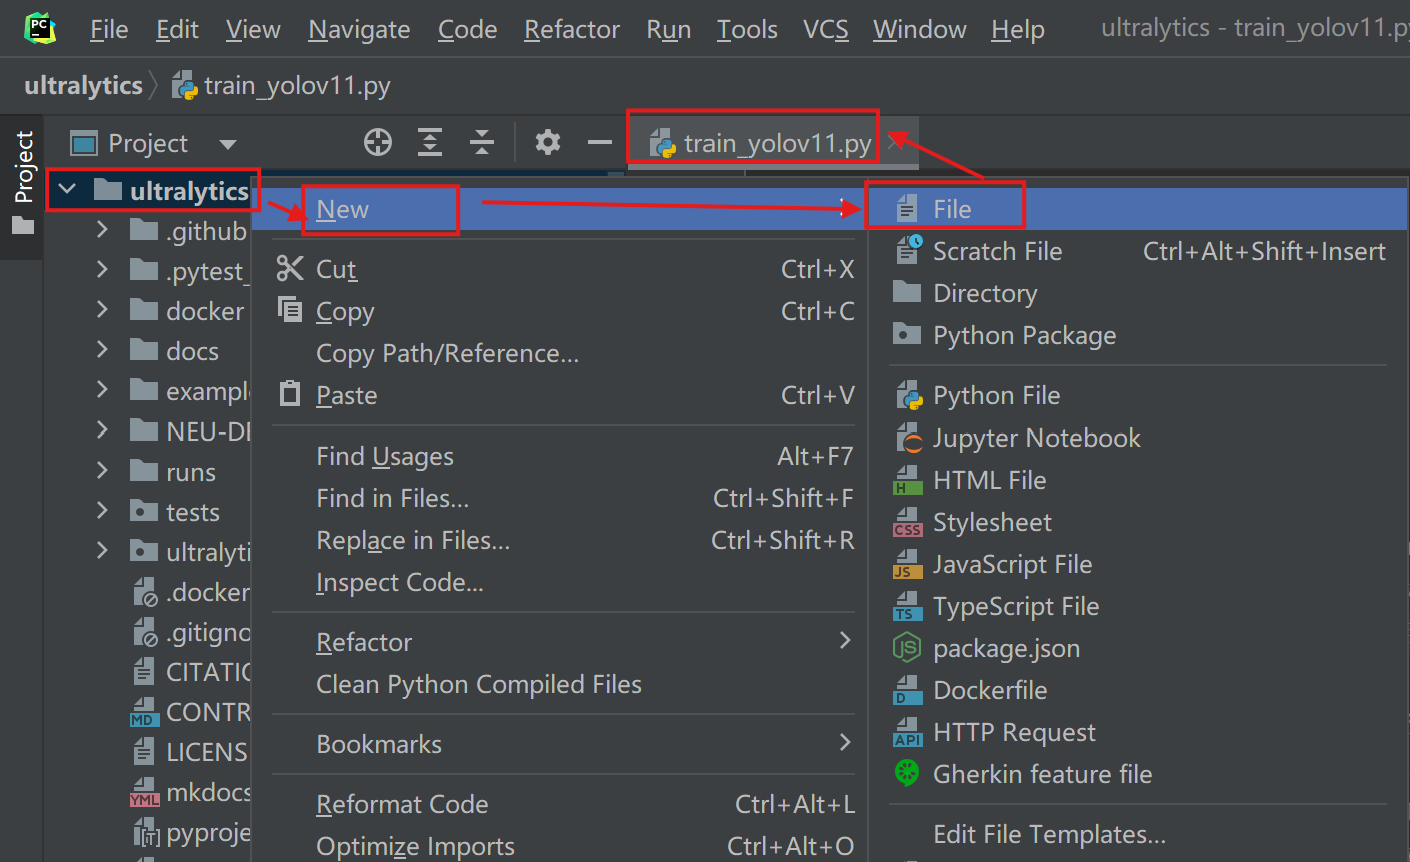Open the Project view dropdown arrow
Screen dimensions: 1410x862
coord(228,145)
